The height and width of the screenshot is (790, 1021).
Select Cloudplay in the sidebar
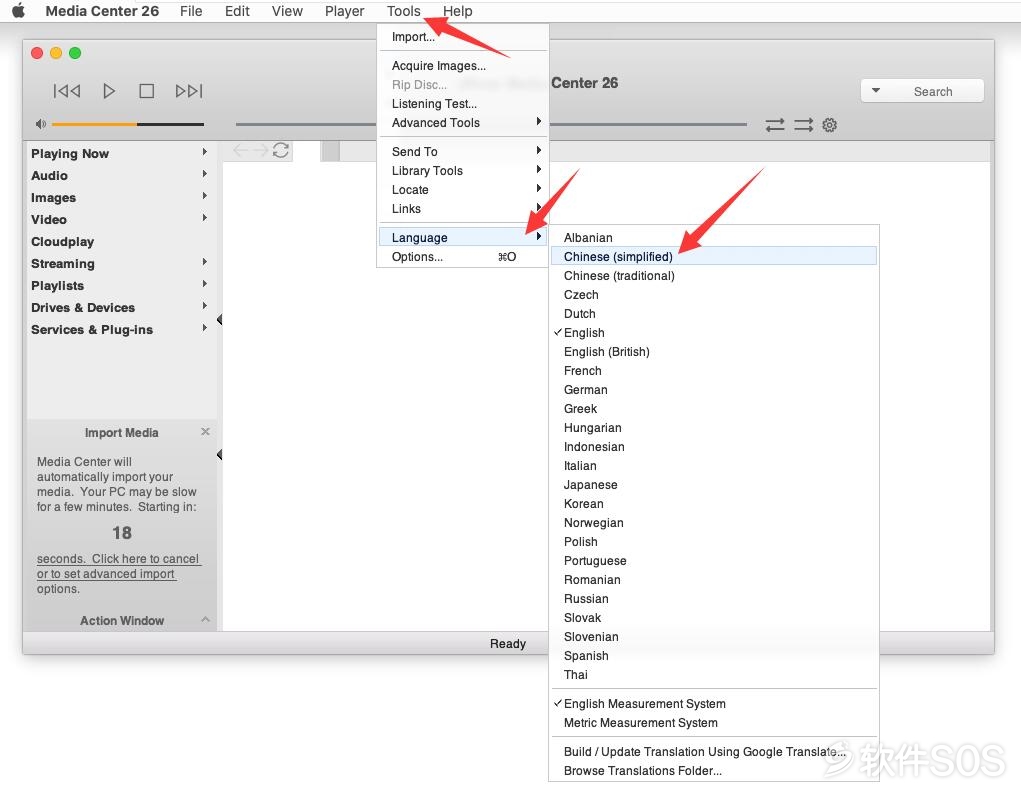[63, 242]
